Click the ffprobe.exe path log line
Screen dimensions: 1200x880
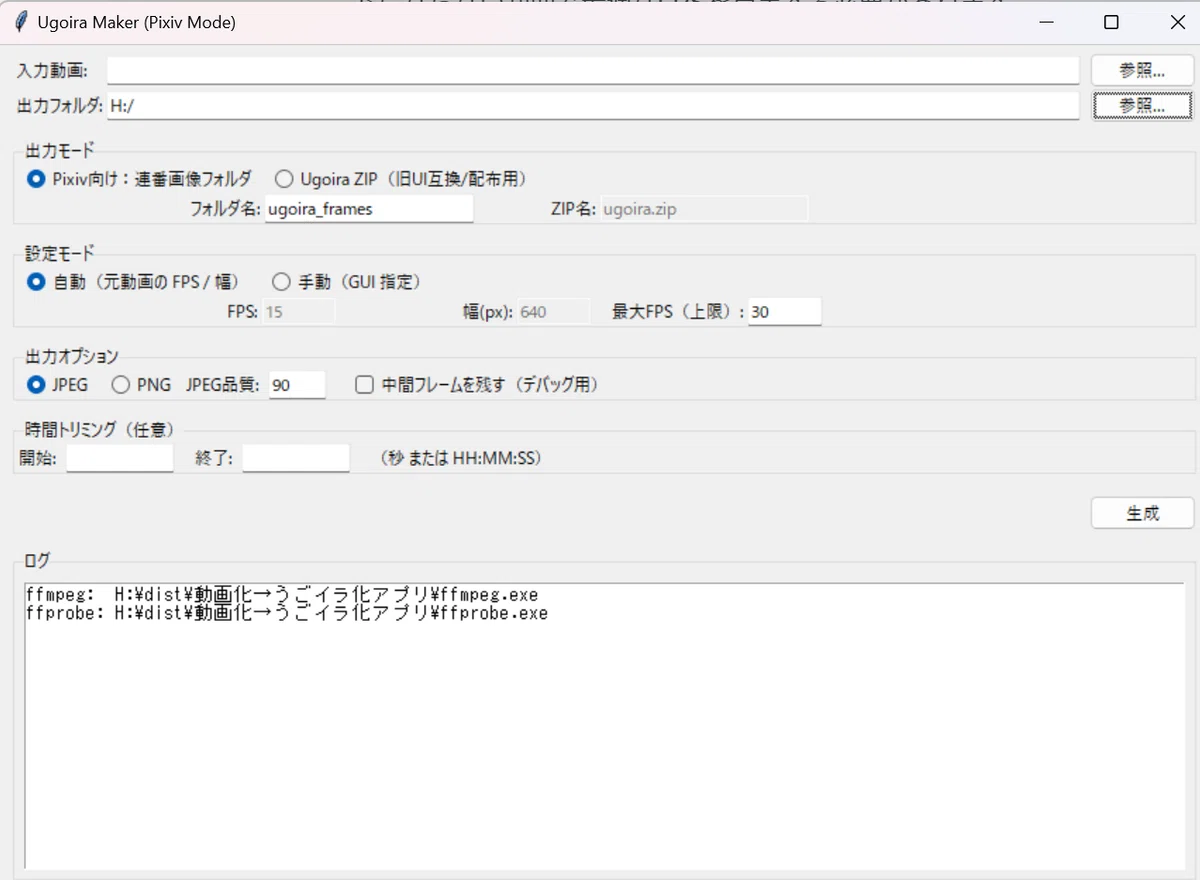[x=287, y=613]
